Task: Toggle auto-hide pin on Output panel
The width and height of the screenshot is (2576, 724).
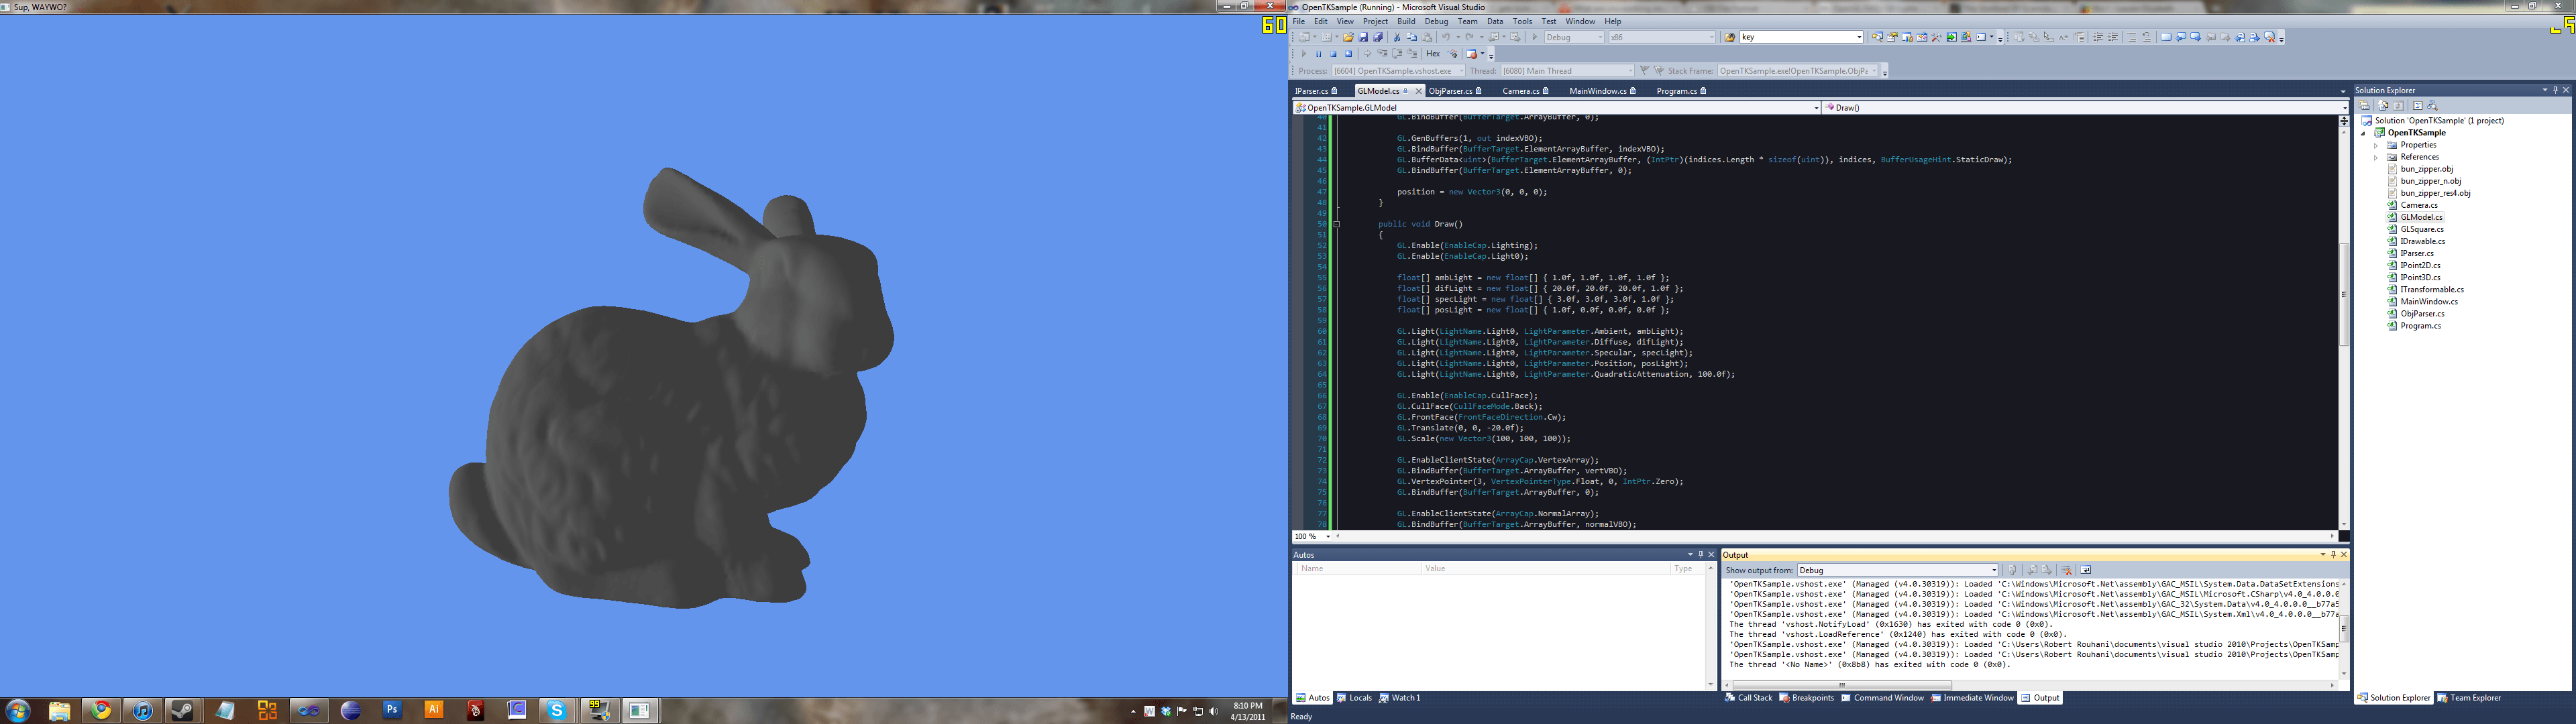Action: click(x=2333, y=554)
